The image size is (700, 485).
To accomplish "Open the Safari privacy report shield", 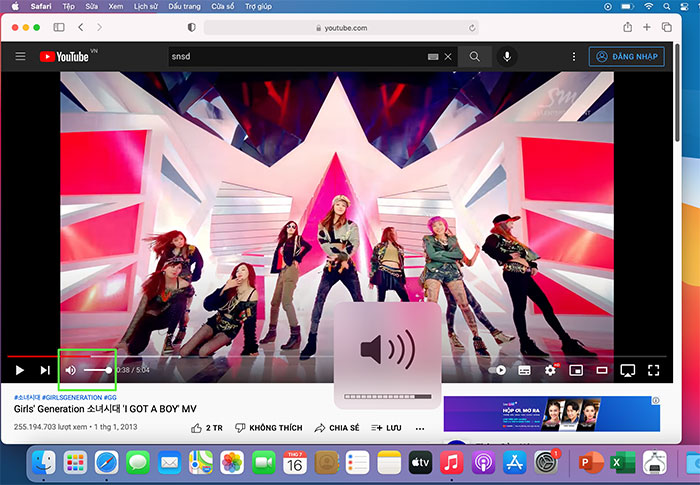I will click(x=192, y=27).
